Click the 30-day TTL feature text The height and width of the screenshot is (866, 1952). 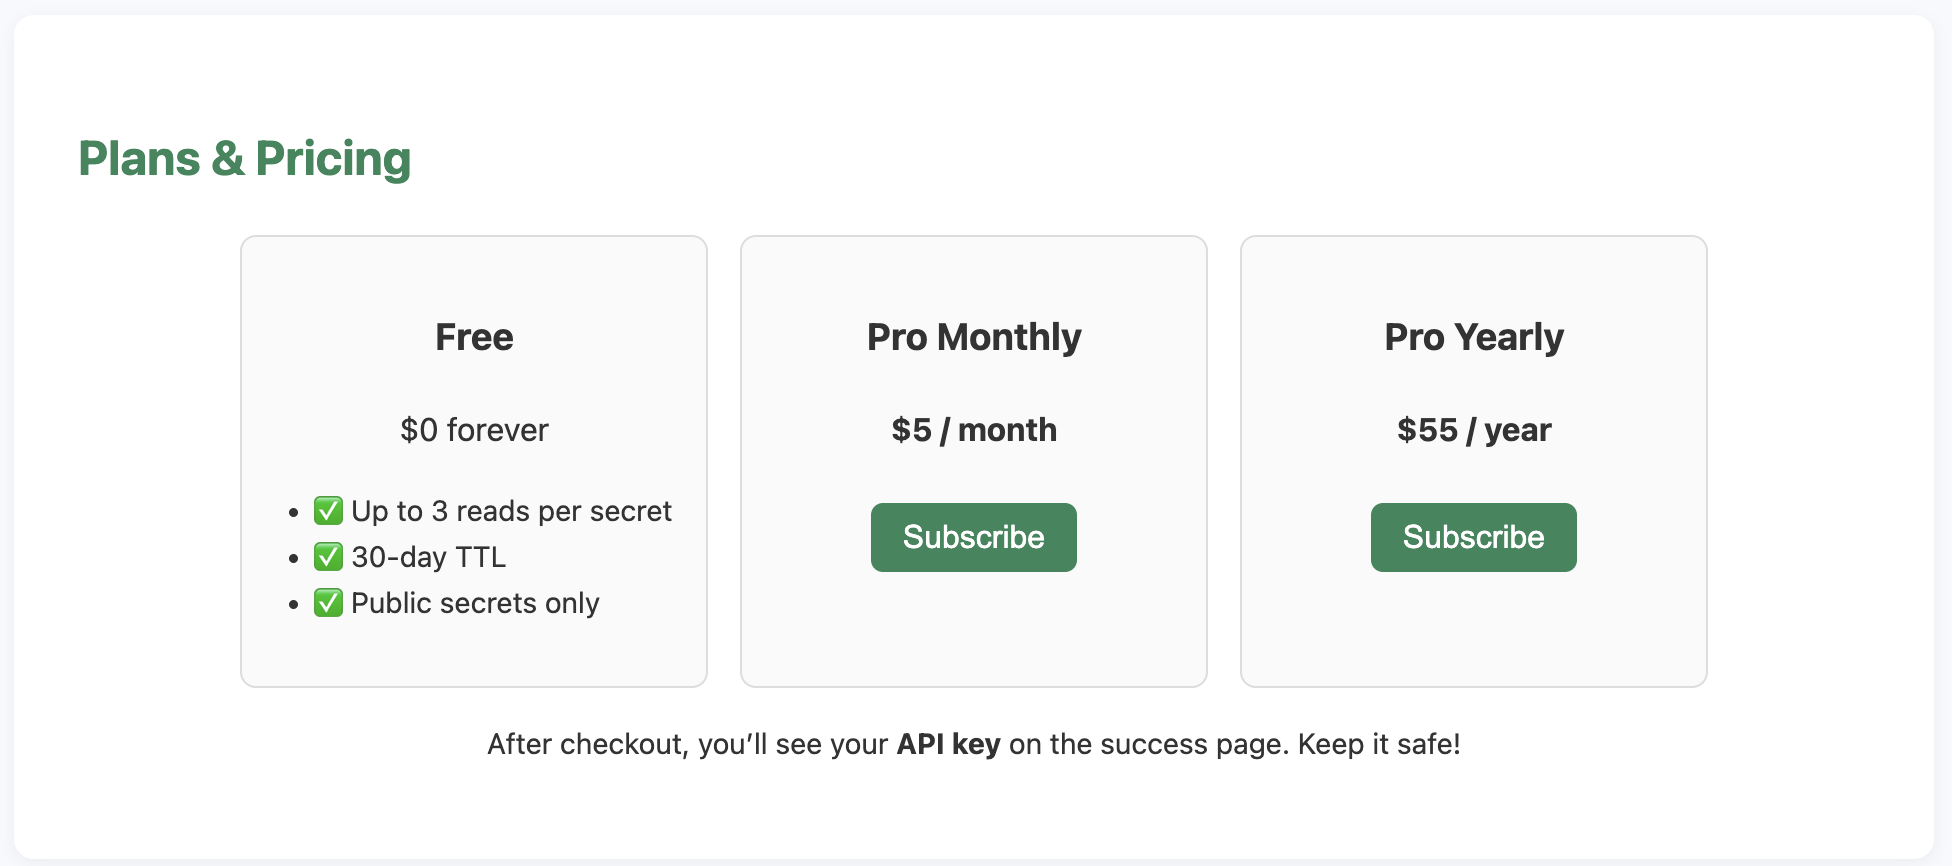[428, 557]
